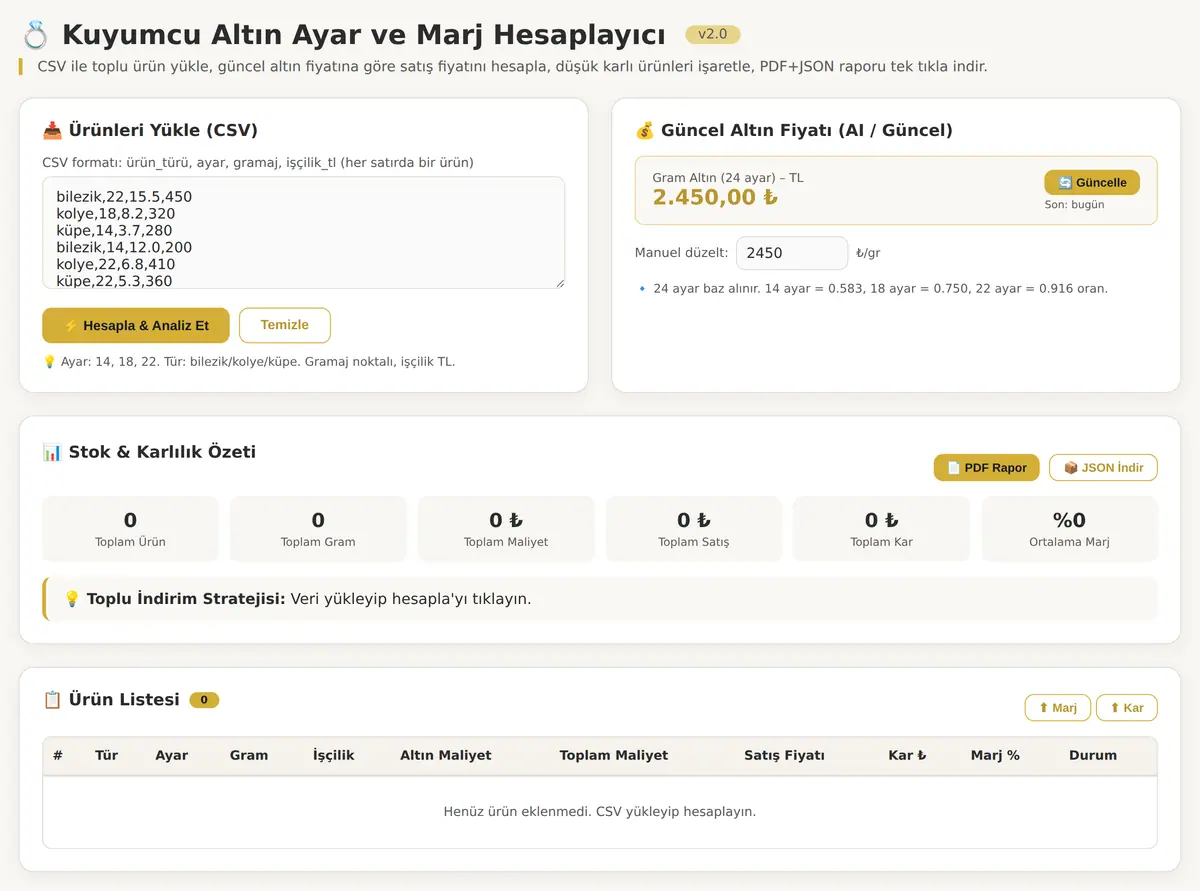1200x891 pixels.
Task: Click the ring icon in title
Action: click(x=35, y=35)
